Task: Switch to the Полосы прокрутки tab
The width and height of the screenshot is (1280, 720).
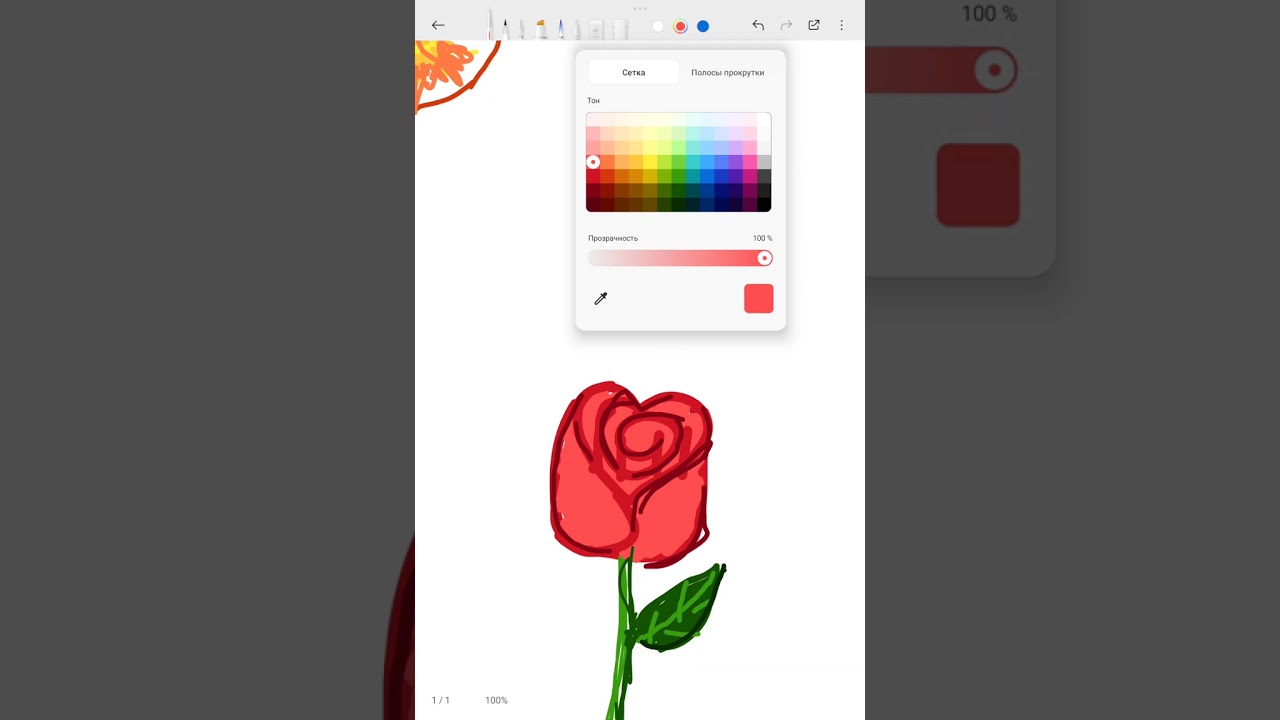Action: pos(727,72)
